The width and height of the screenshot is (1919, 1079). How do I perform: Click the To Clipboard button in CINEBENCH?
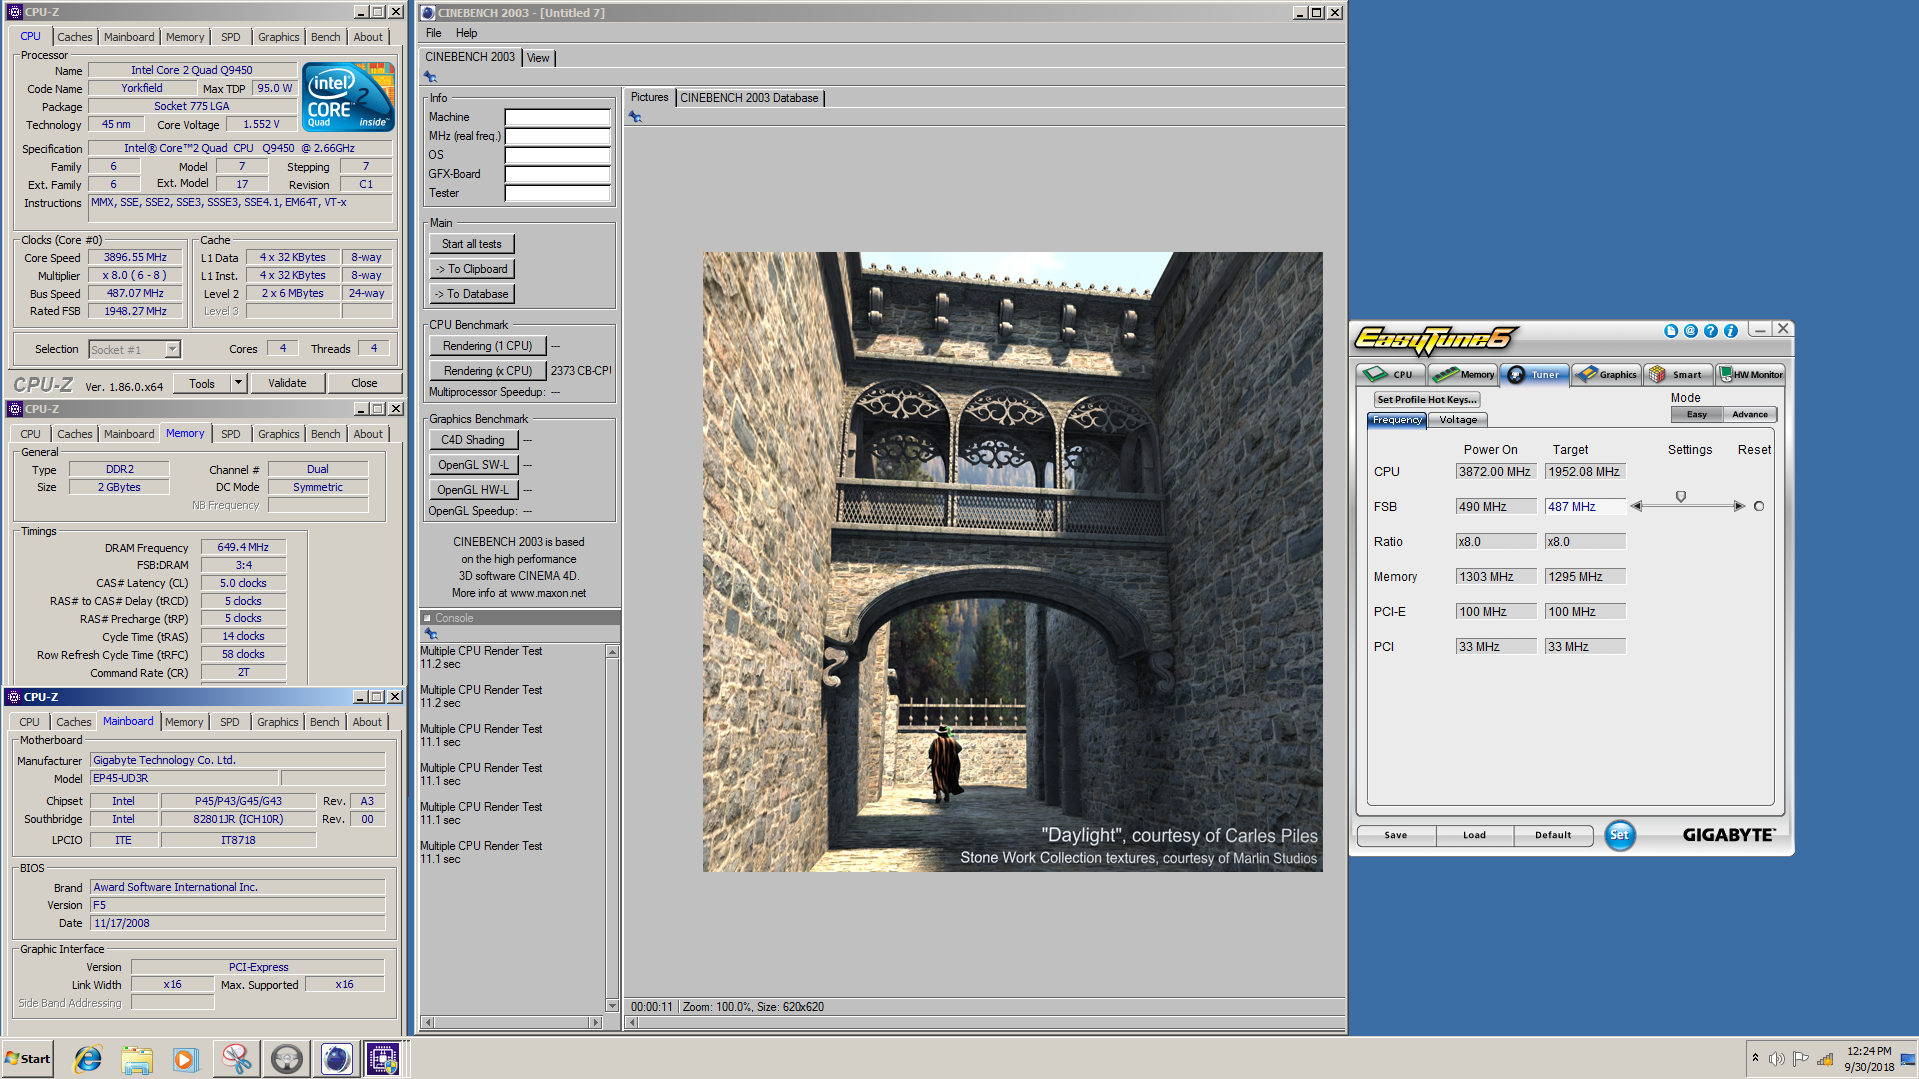(472, 269)
